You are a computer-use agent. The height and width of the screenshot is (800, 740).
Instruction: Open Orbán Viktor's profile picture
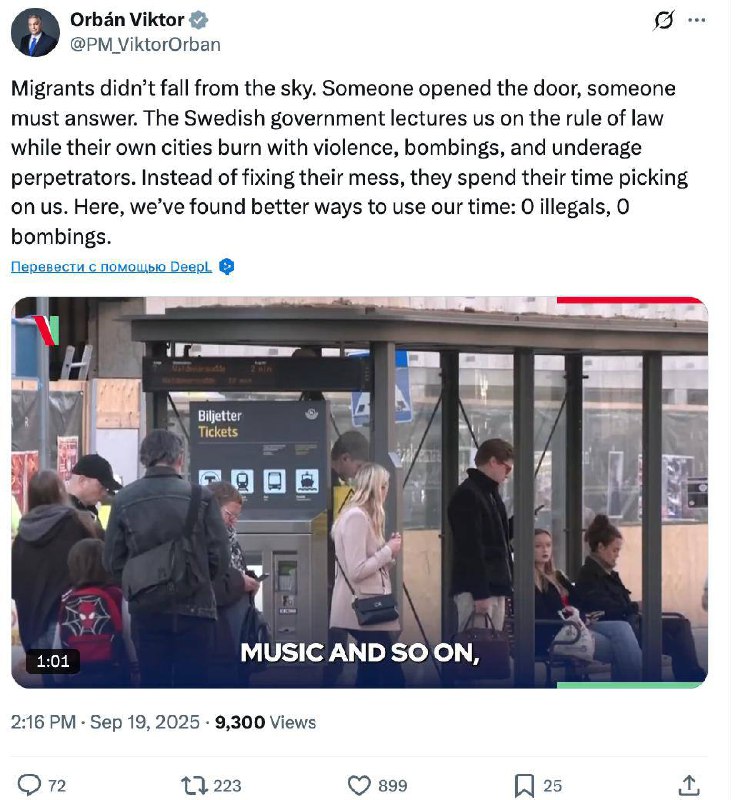click(x=35, y=32)
